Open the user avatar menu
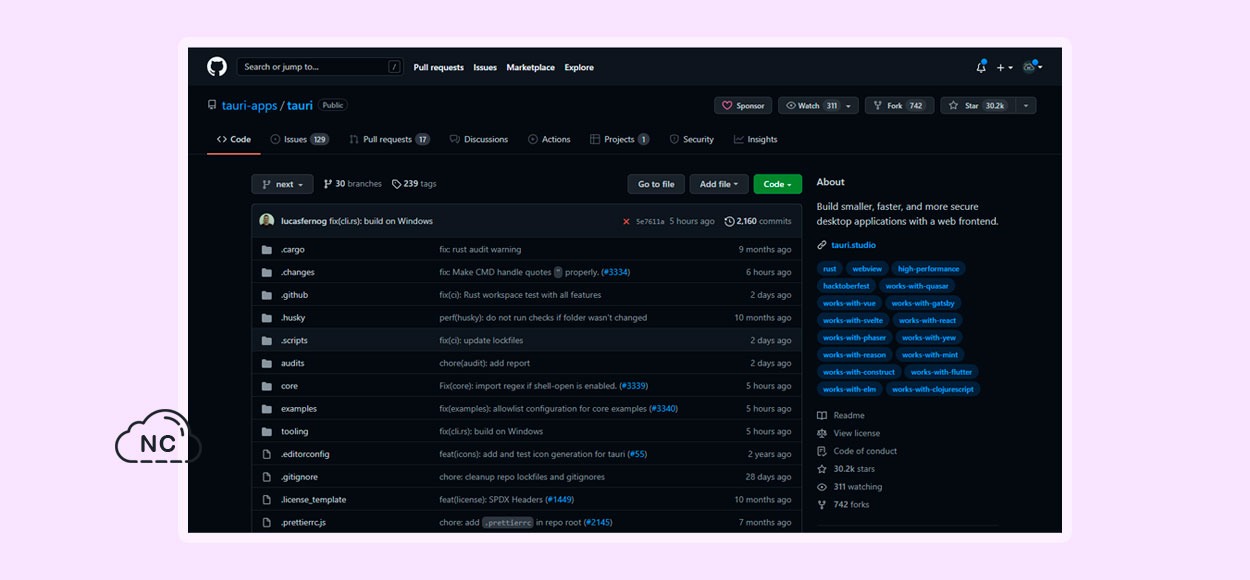 1032,67
